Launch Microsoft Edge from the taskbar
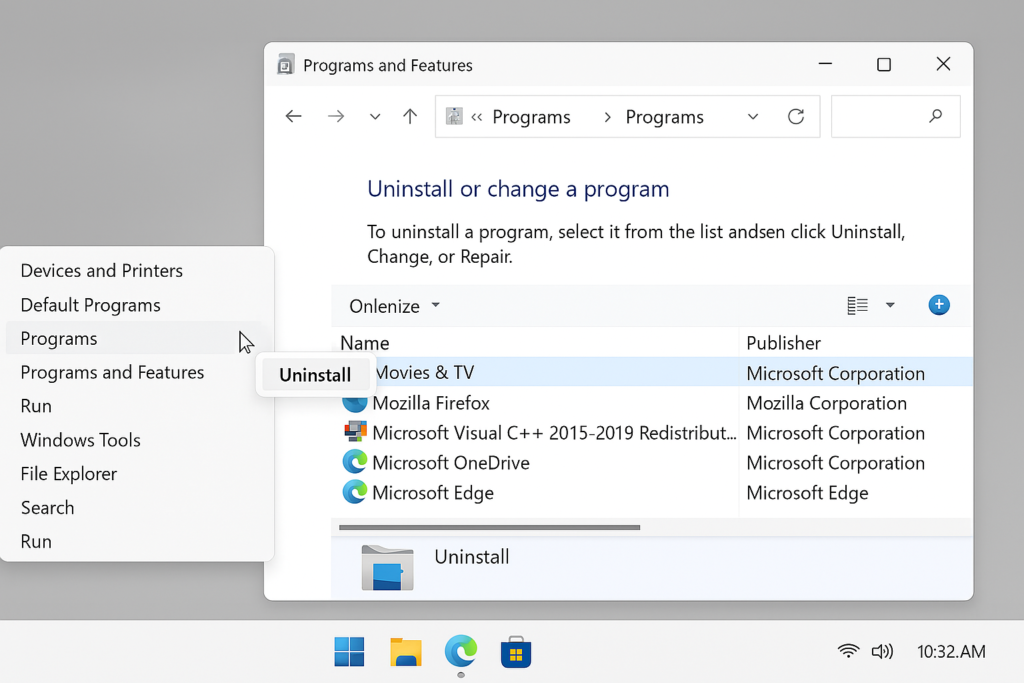 click(461, 651)
